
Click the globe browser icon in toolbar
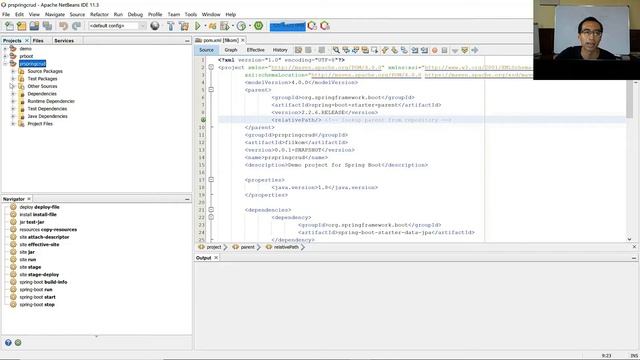pos(155,26)
